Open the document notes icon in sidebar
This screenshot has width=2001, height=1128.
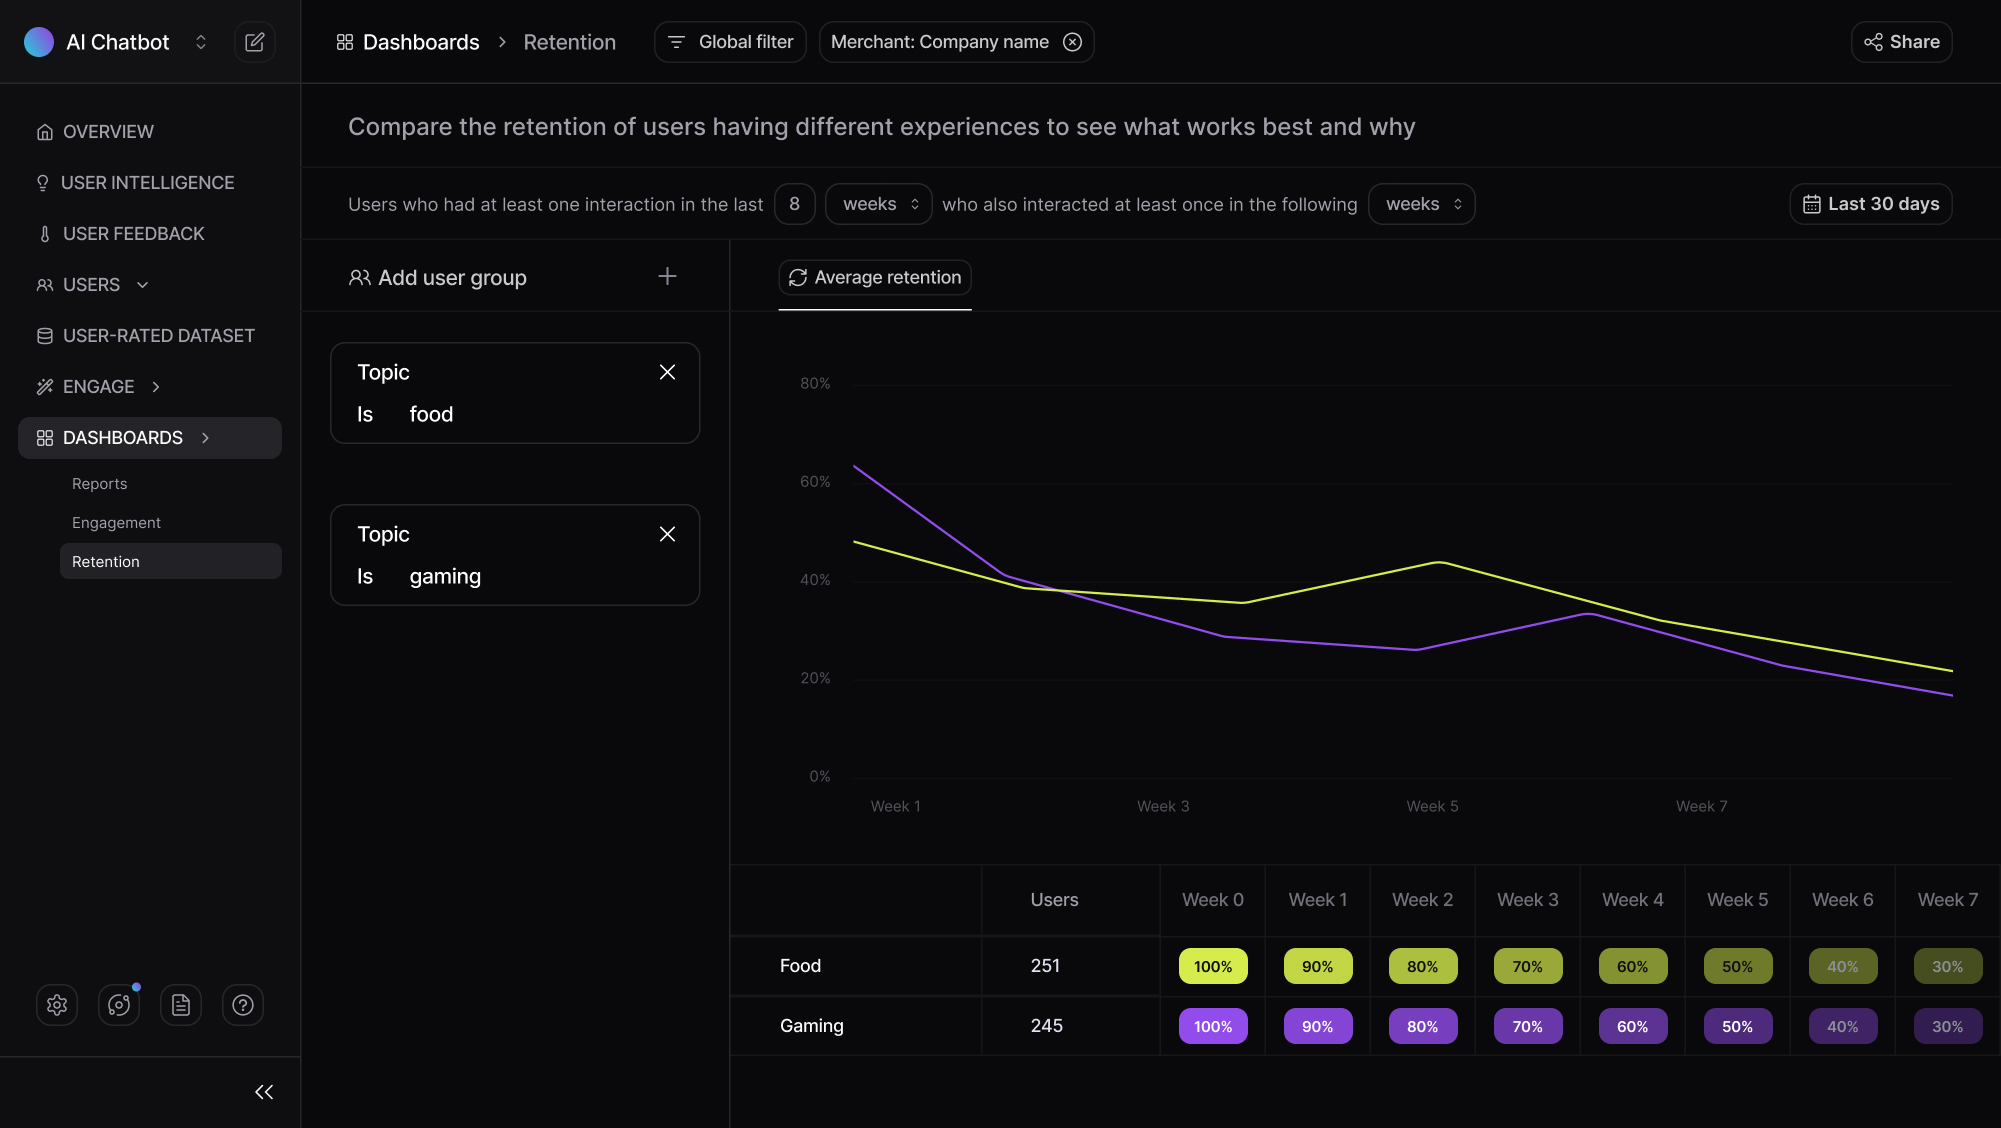[181, 1005]
